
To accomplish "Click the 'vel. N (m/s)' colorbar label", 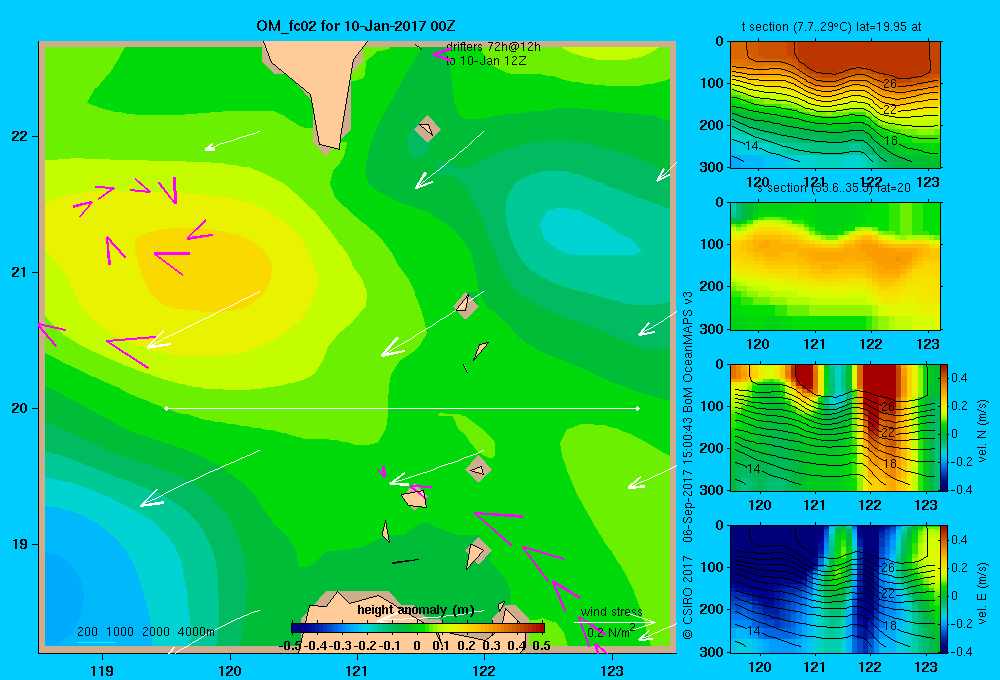I will click(x=982, y=431).
